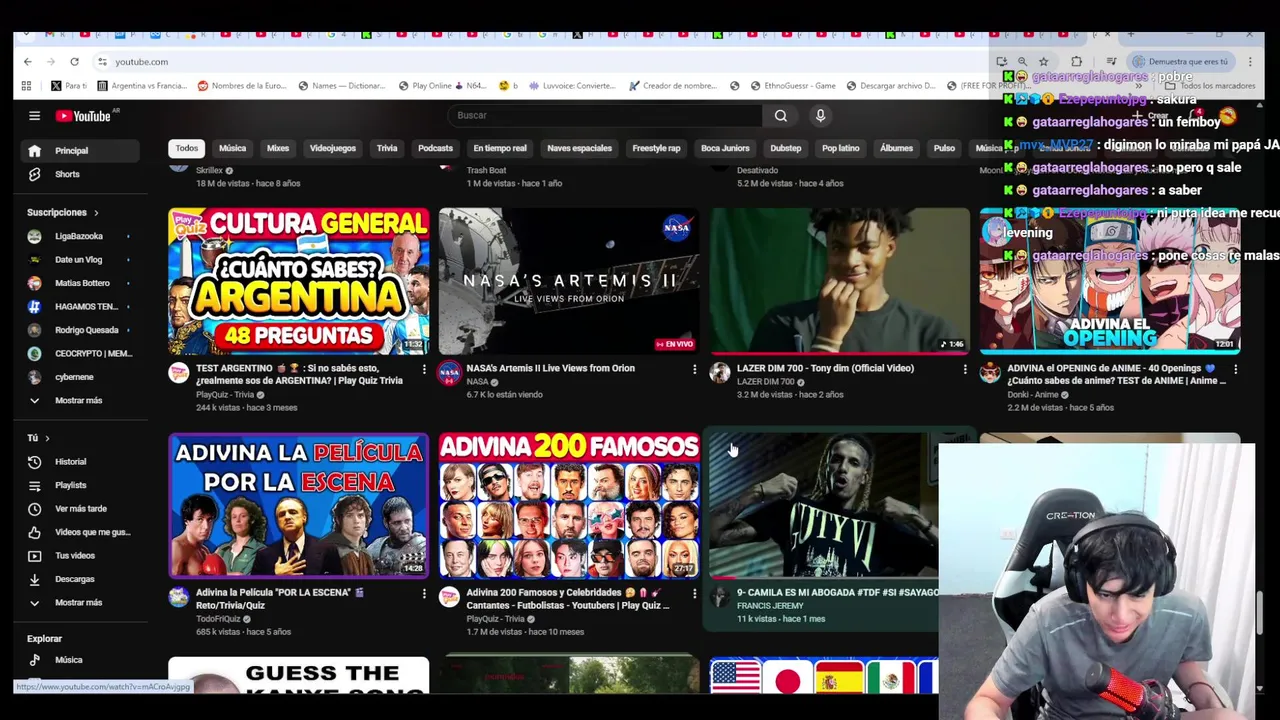The image size is (1280, 720).
Task: Play ADIVINA 200 FAMOSOS thumbnail
Action: (x=569, y=506)
